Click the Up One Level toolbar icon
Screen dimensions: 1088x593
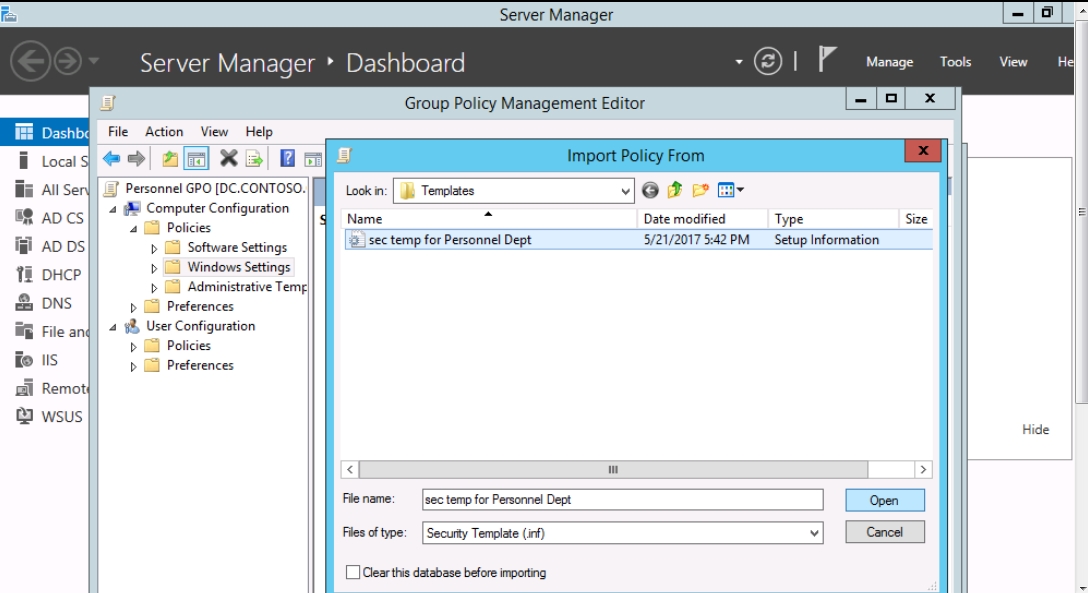[x=170, y=158]
